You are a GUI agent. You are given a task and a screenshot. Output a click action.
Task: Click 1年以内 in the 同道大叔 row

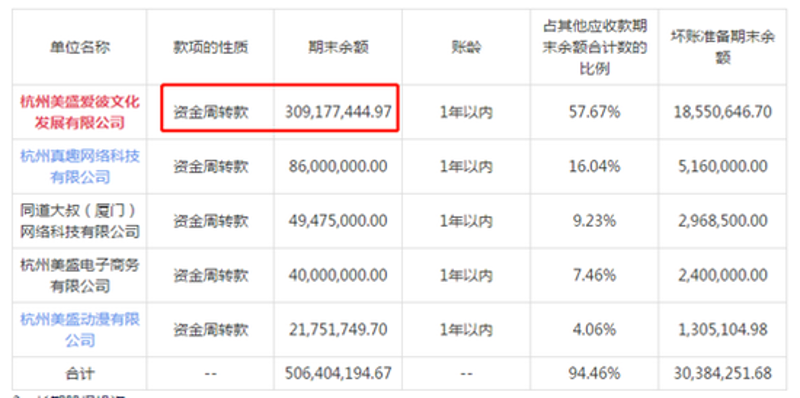466,221
